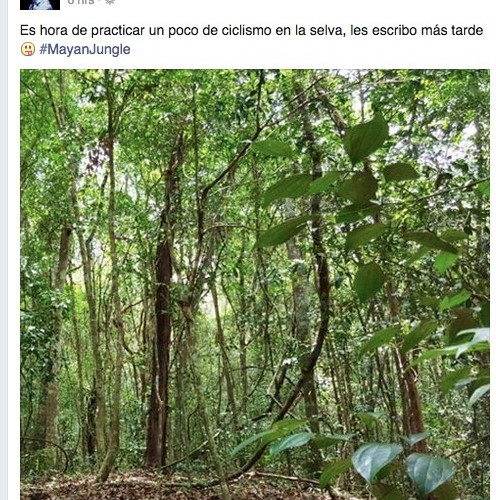This screenshot has width=496, height=500.
Task: Click the hash symbol of MayanJungle tag
Action: tap(43, 49)
